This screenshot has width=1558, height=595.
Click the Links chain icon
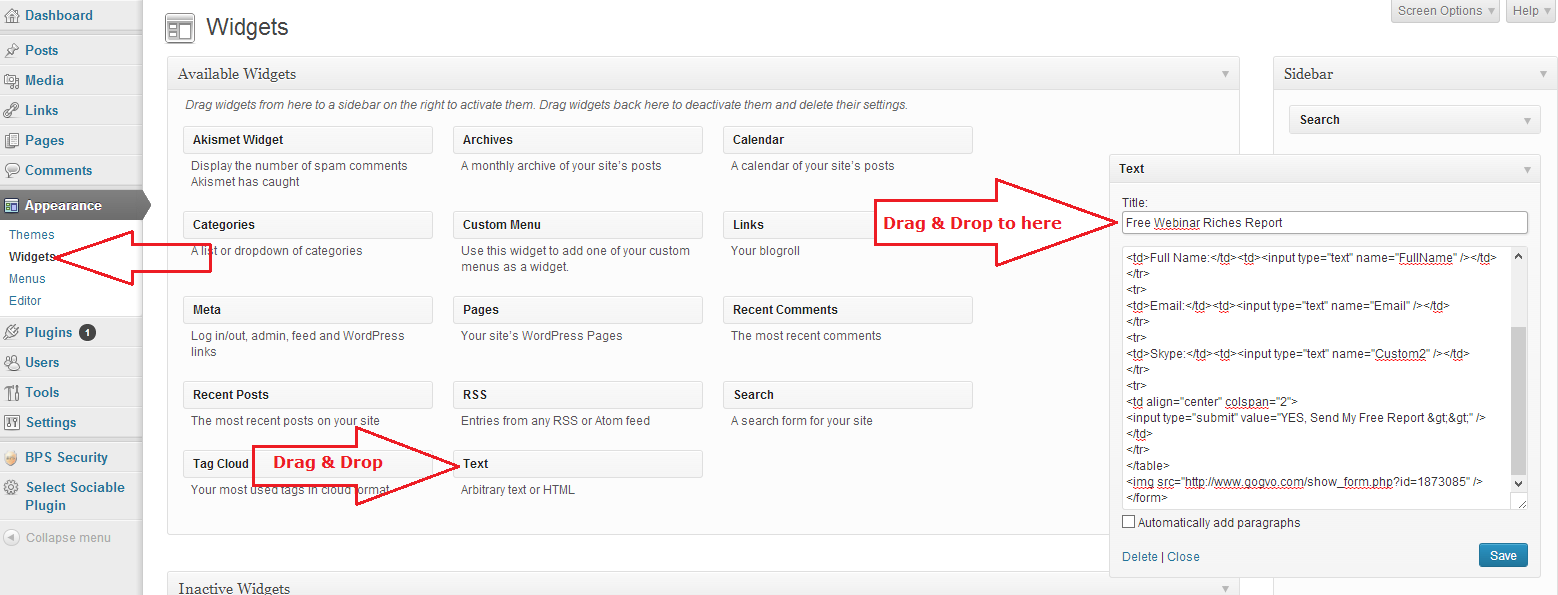click(x=12, y=111)
